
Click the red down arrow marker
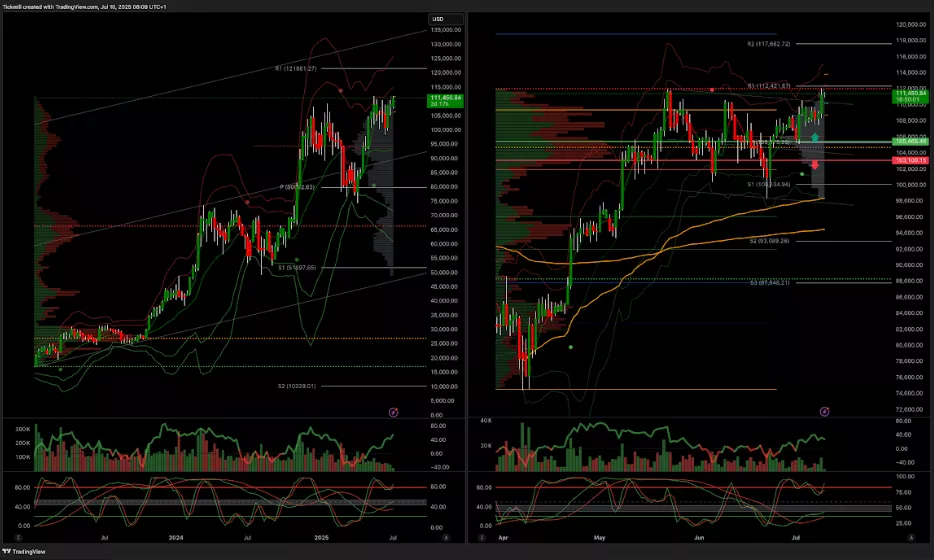coord(816,164)
